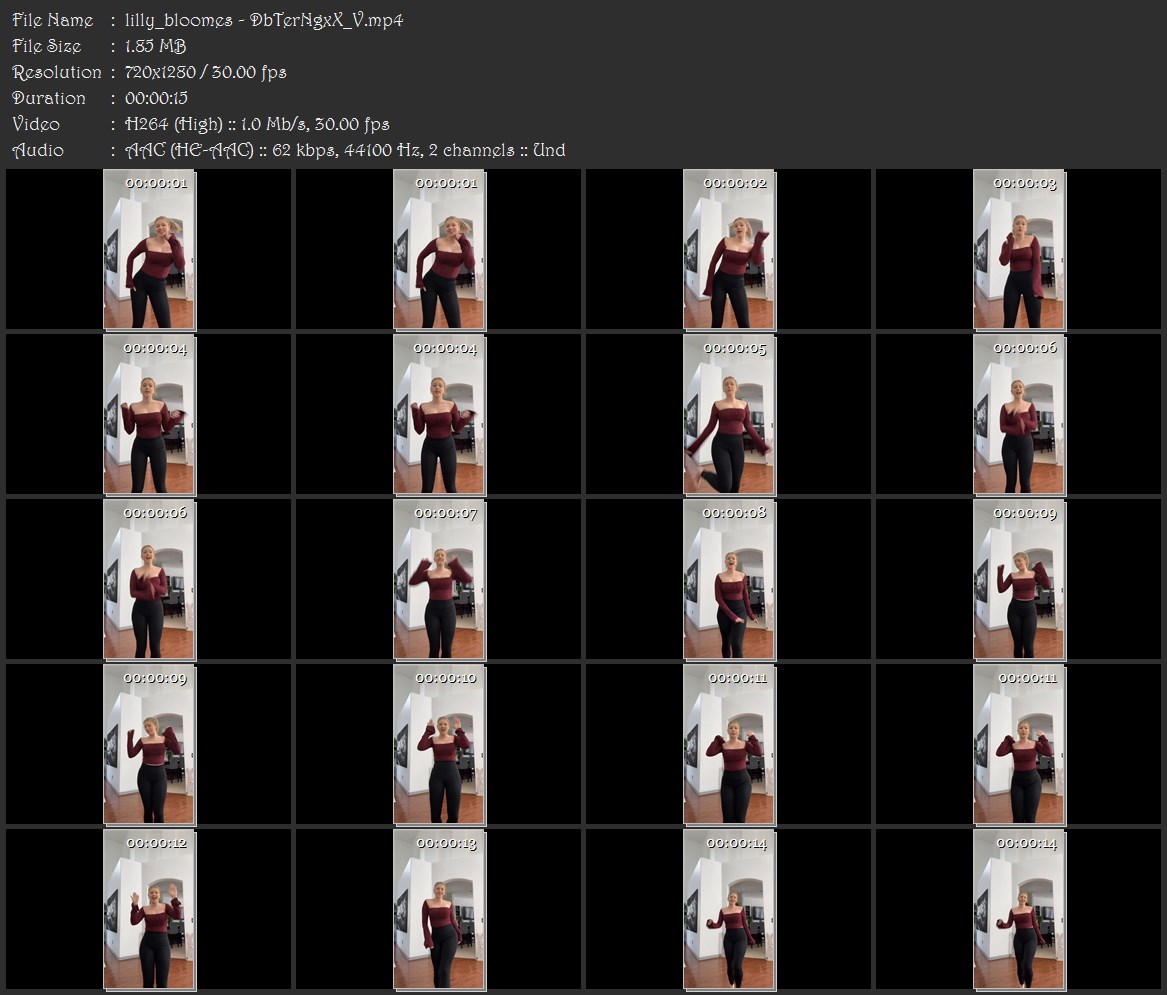Viewport: 1167px width, 995px height.
Task: Pick the frame stamped 00:00:12
Action: click(149, 909)
